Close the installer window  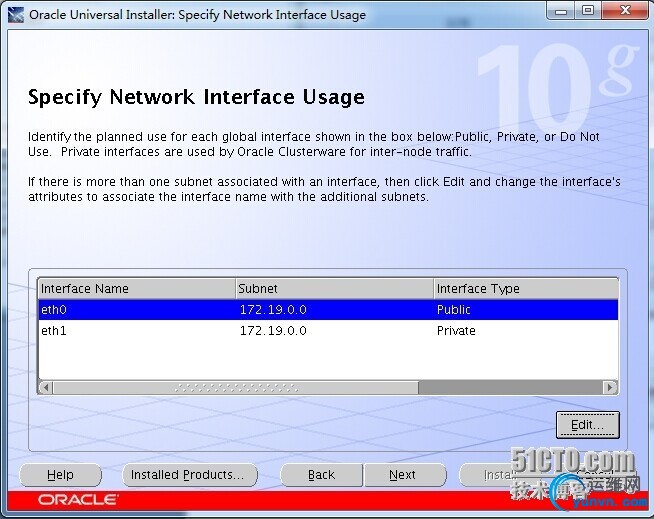point(625,10)
